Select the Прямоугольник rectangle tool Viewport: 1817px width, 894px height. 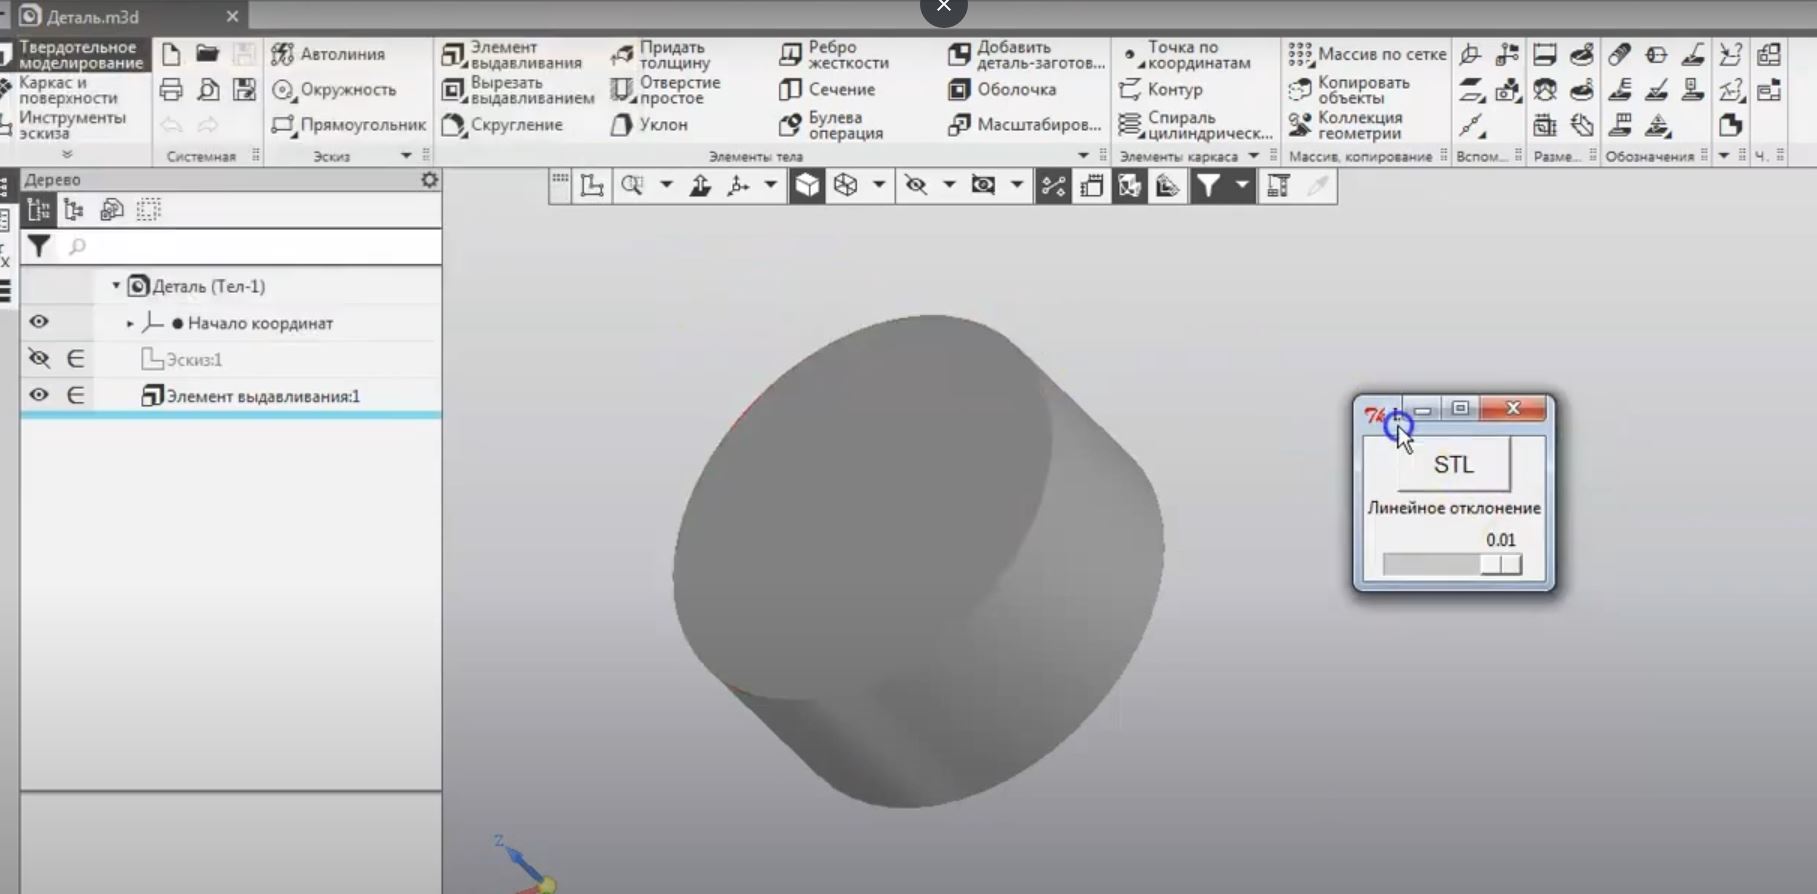tap(348, 125)
